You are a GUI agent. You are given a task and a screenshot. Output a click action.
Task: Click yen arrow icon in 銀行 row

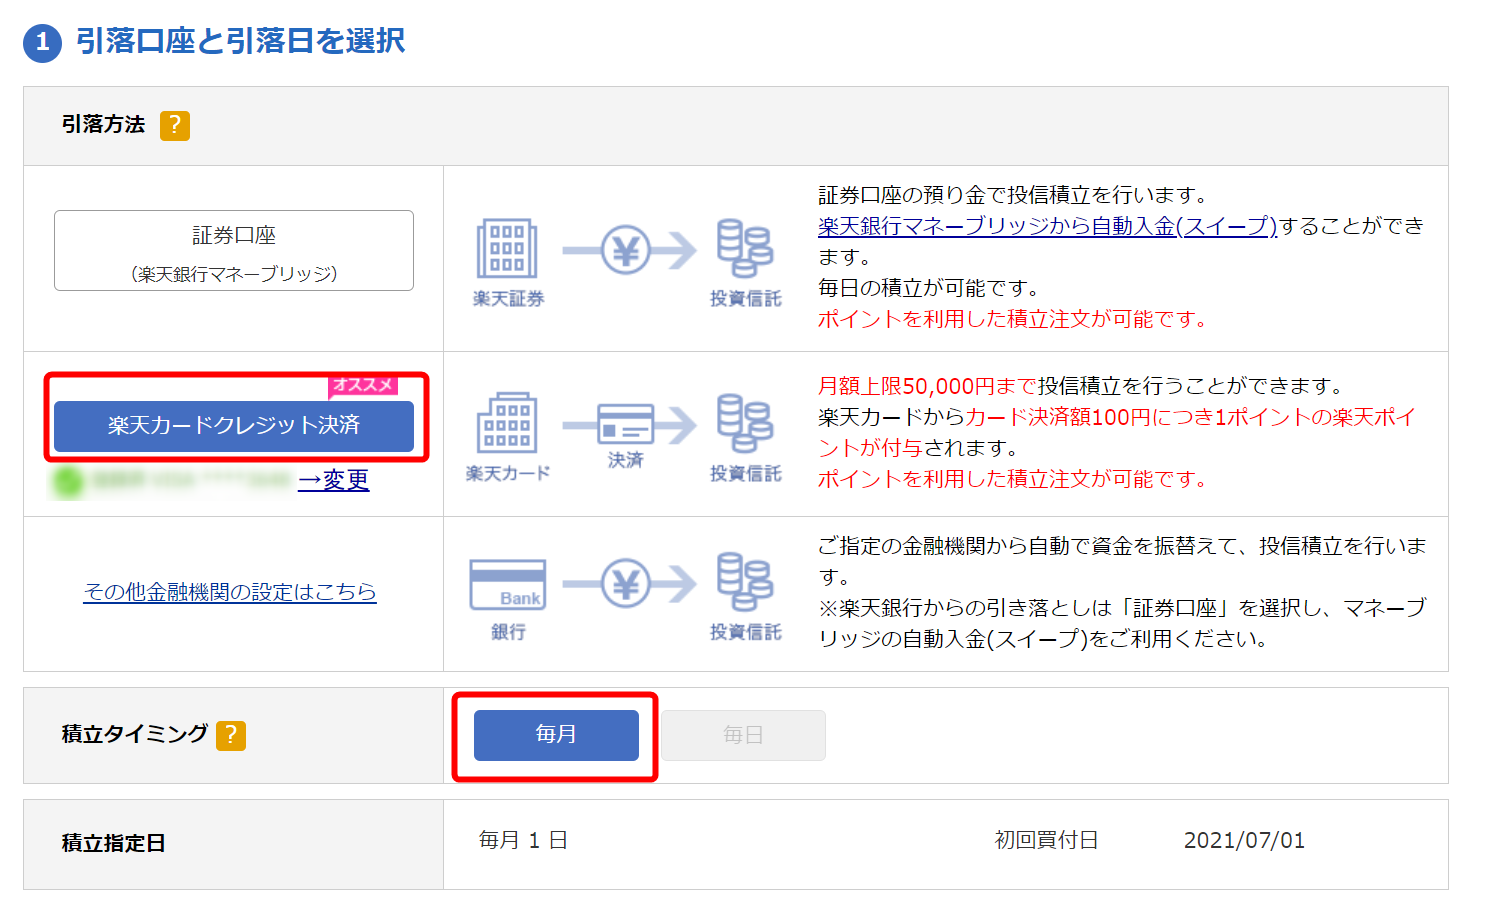pyautogui.click(x=629, y=584)
